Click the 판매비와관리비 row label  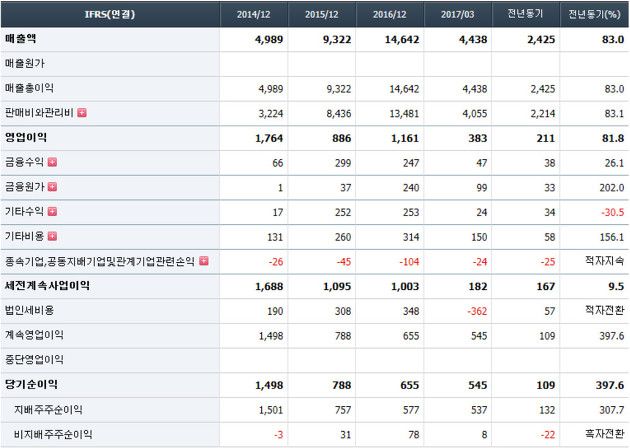click(x=39, y=113)
